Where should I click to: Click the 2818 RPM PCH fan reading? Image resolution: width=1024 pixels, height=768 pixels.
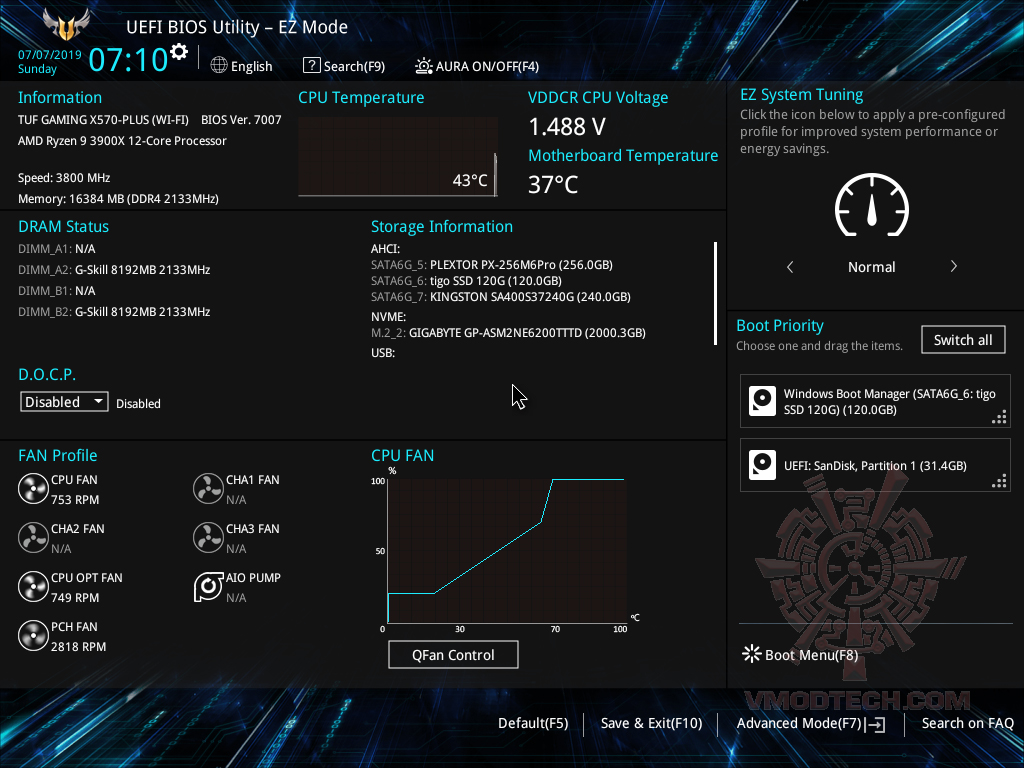coord(78,647)
